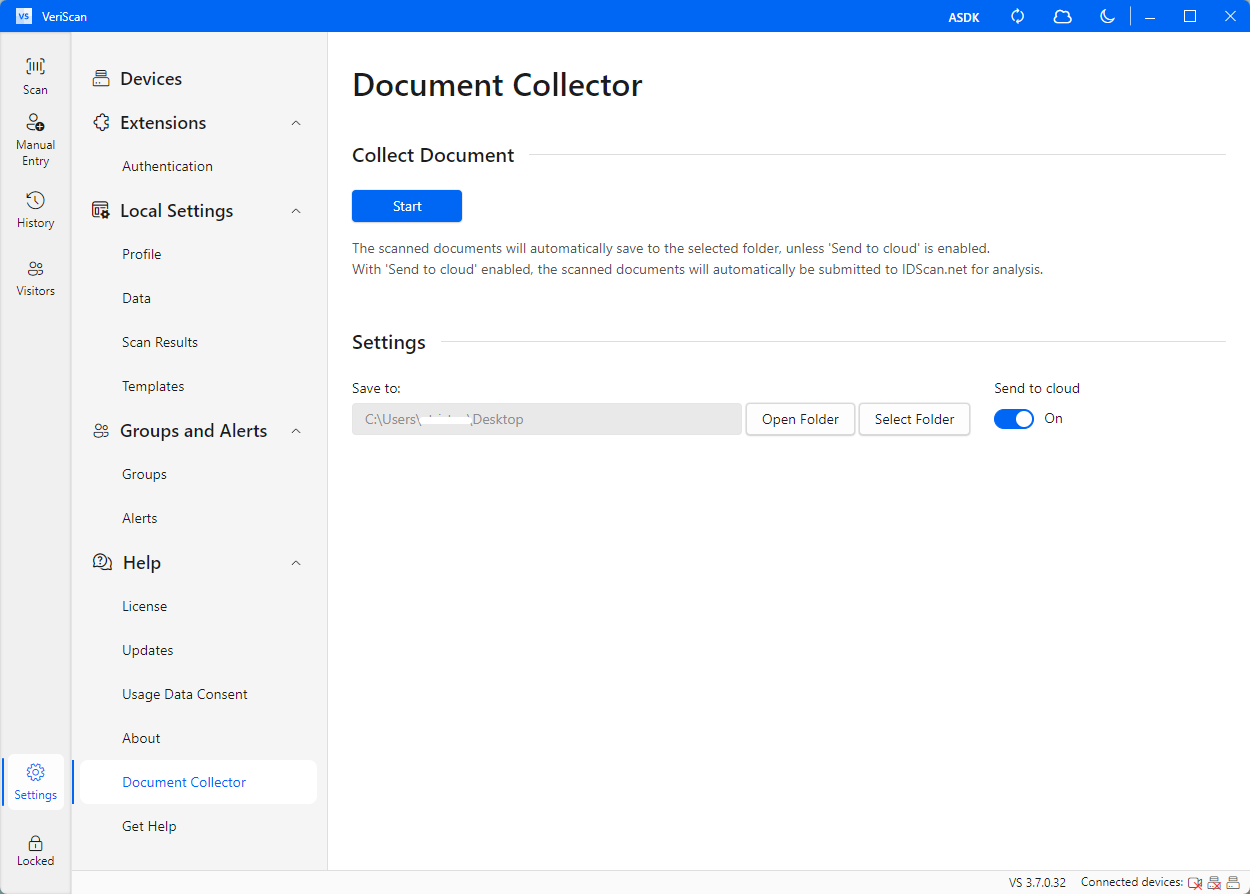The width and height of the screenshot is (1250, 894).
Task: Click the Select Folder button
Action: pyautogui.click(x=914, y=419)
